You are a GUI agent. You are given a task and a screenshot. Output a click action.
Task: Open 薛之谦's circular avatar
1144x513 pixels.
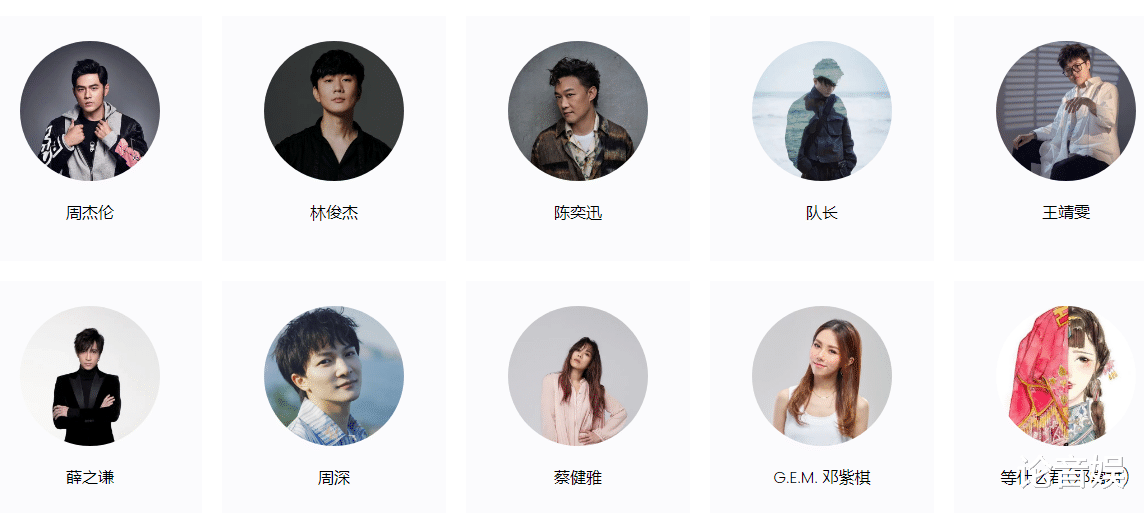(x=90, y=376)
